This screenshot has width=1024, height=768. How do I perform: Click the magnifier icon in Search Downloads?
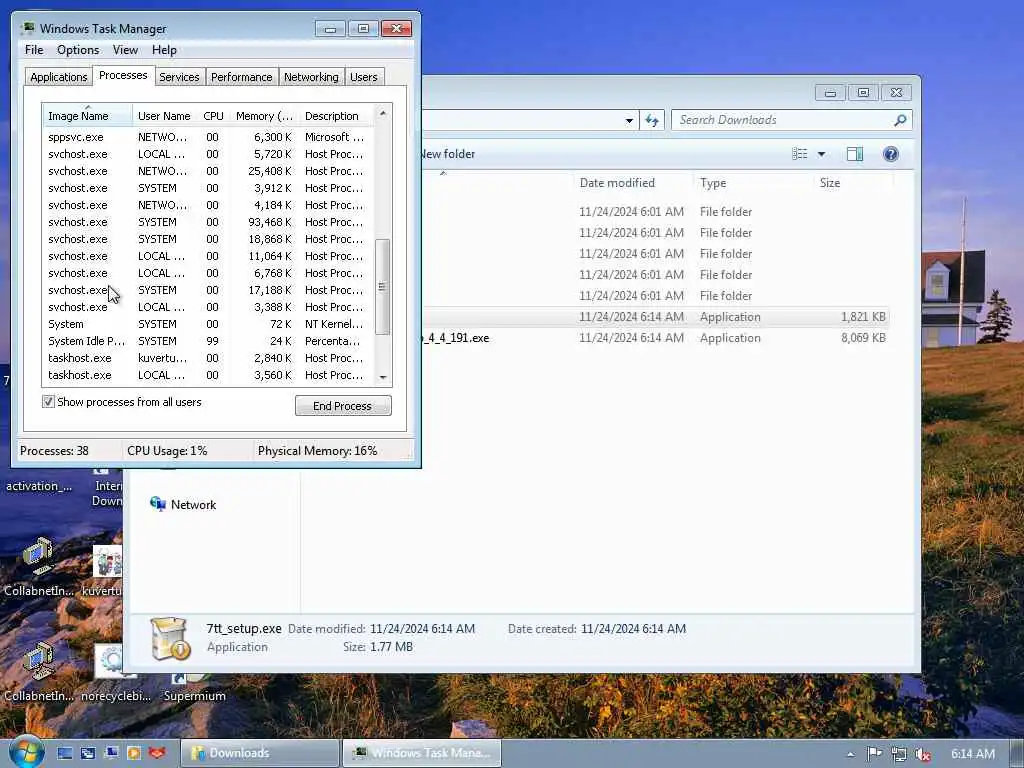[x=900, y=120]
